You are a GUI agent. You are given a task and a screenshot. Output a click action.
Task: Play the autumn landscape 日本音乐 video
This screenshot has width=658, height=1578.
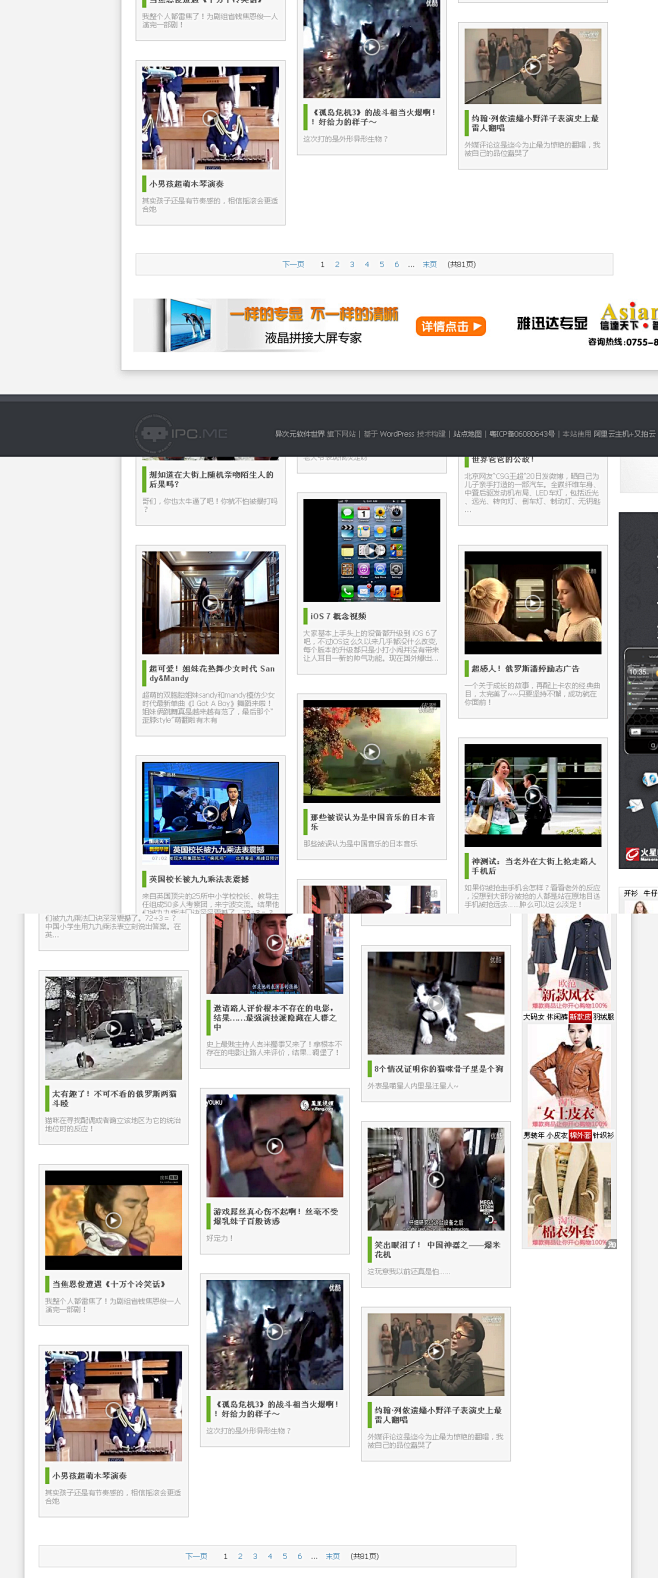point(372,751)
